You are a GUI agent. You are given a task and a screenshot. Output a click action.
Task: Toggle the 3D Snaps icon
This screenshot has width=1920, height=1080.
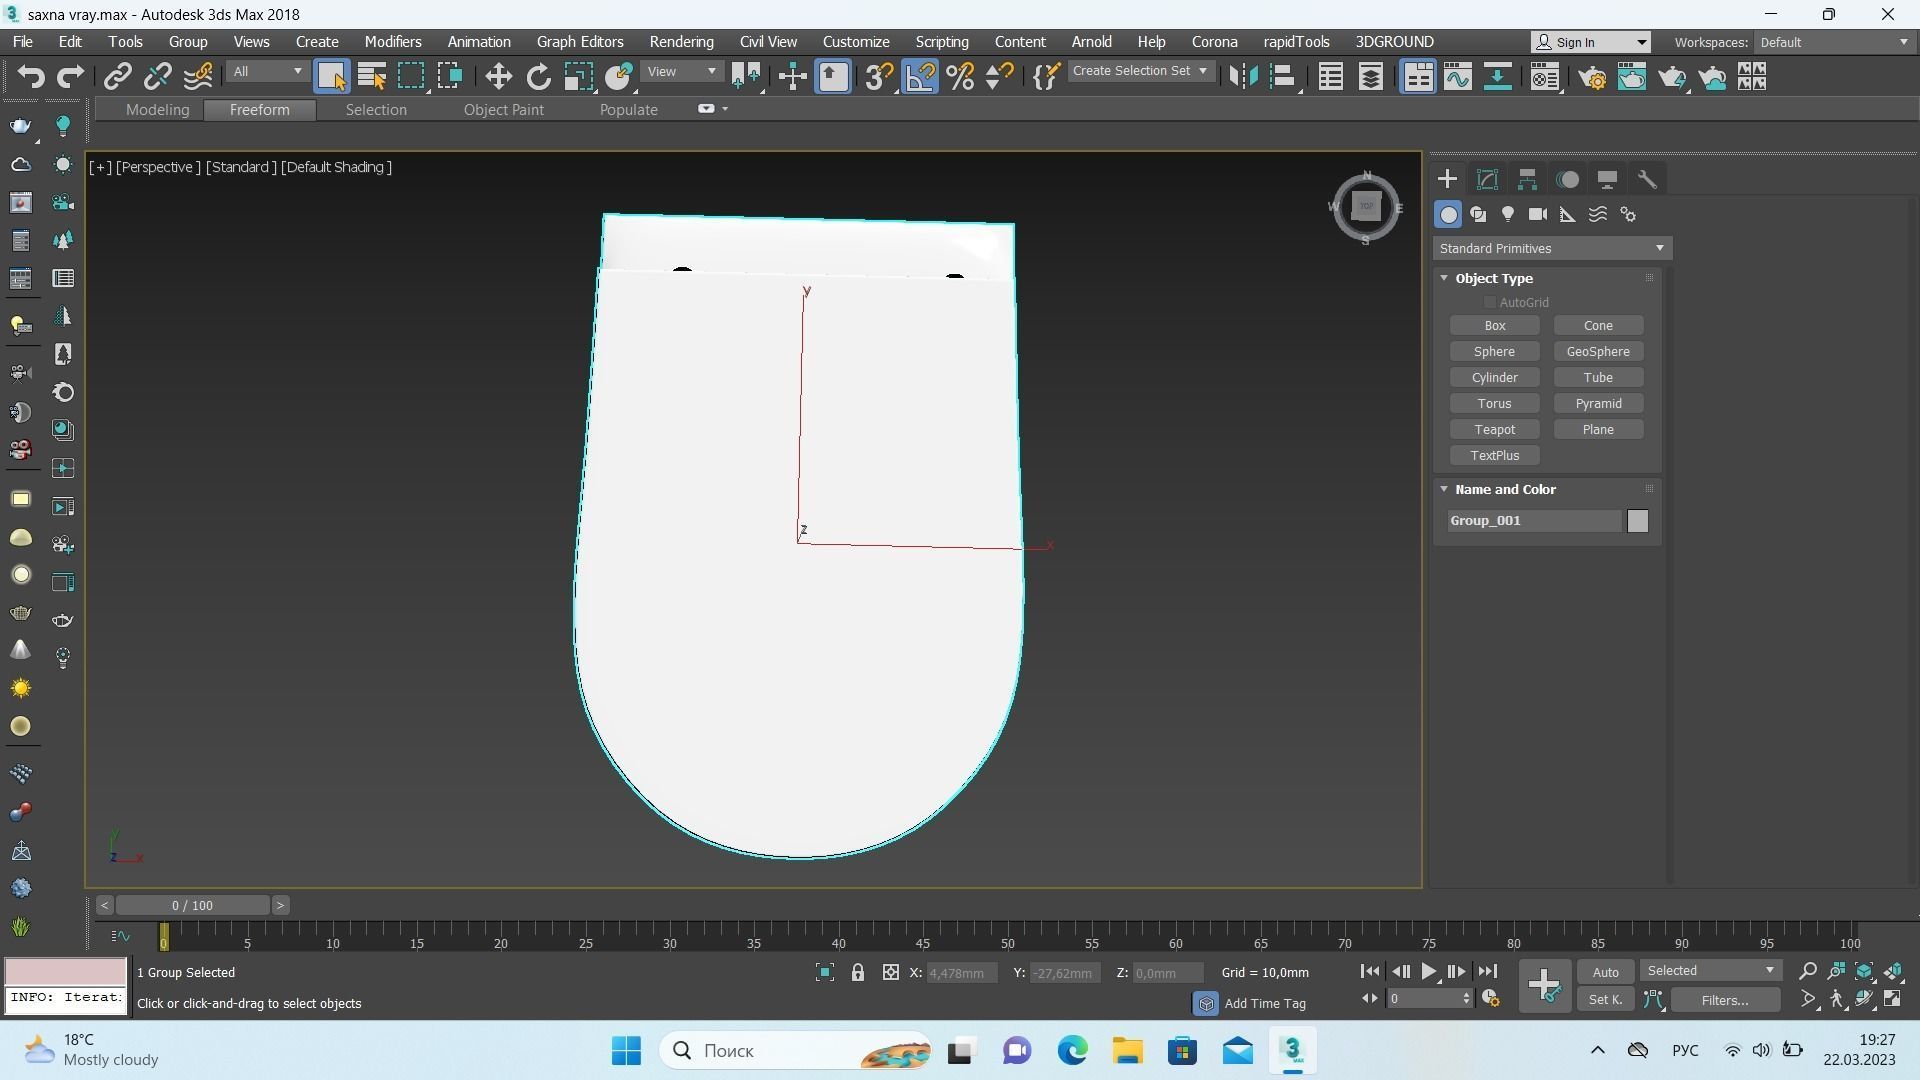tap(878, 77)
